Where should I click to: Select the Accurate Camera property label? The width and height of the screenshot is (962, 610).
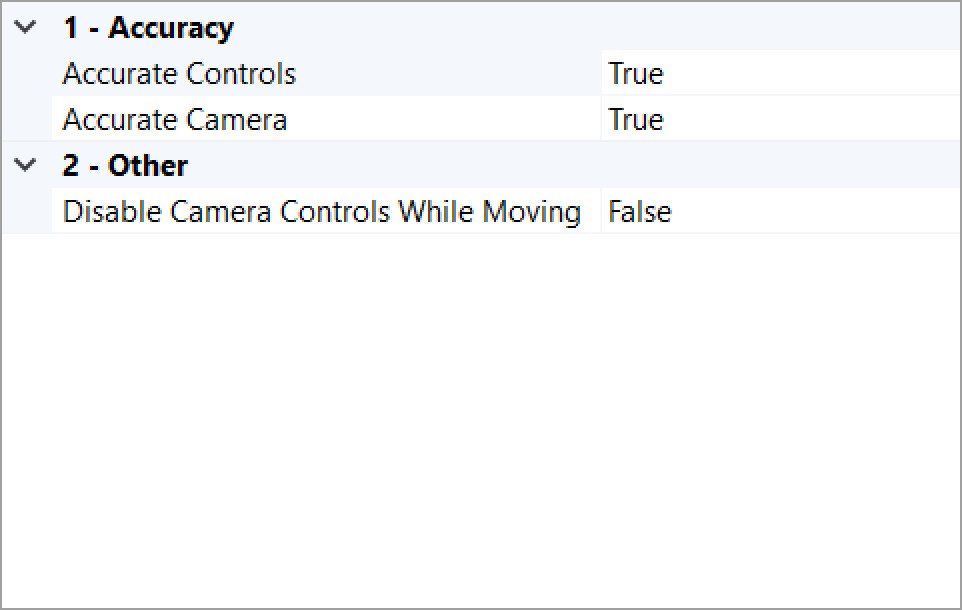(x=175, y=120)
